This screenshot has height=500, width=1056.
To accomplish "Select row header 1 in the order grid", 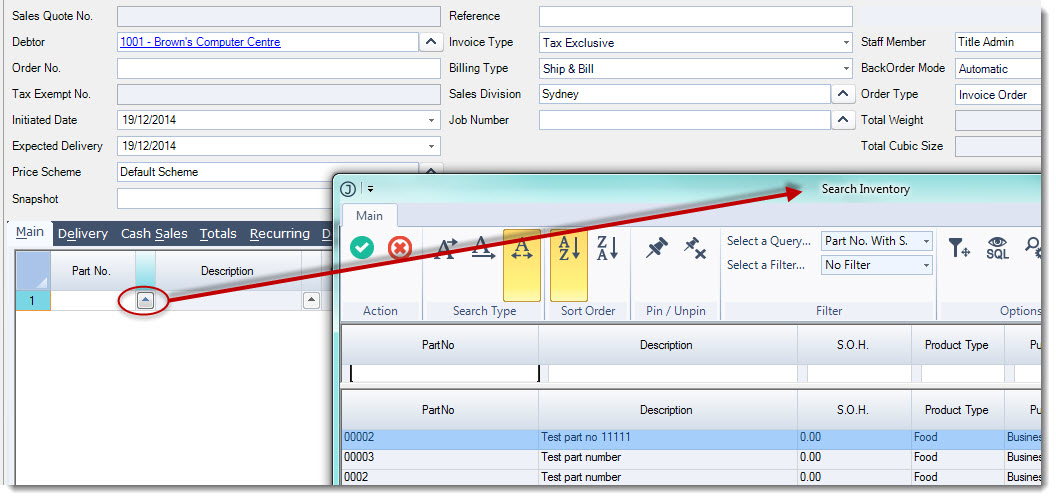I will tap(32, 301).
